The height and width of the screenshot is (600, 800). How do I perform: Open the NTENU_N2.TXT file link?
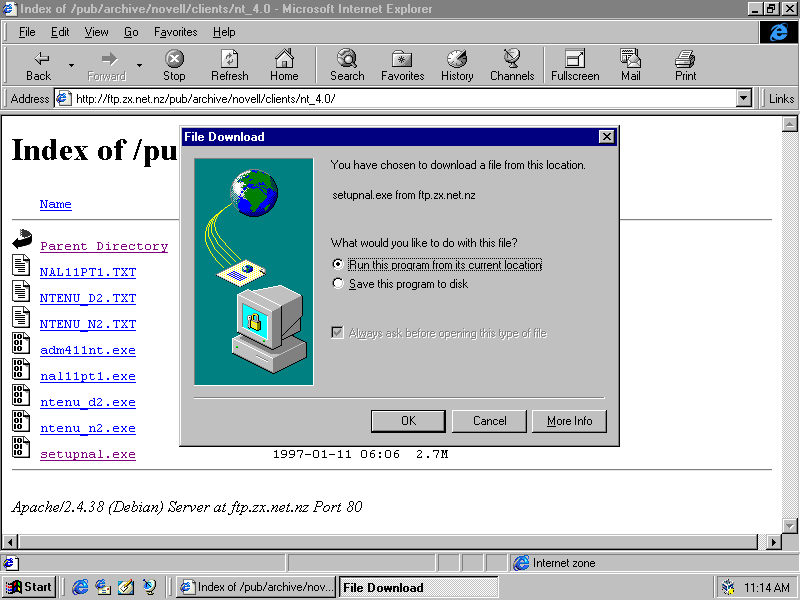click(x=88, y=324)
